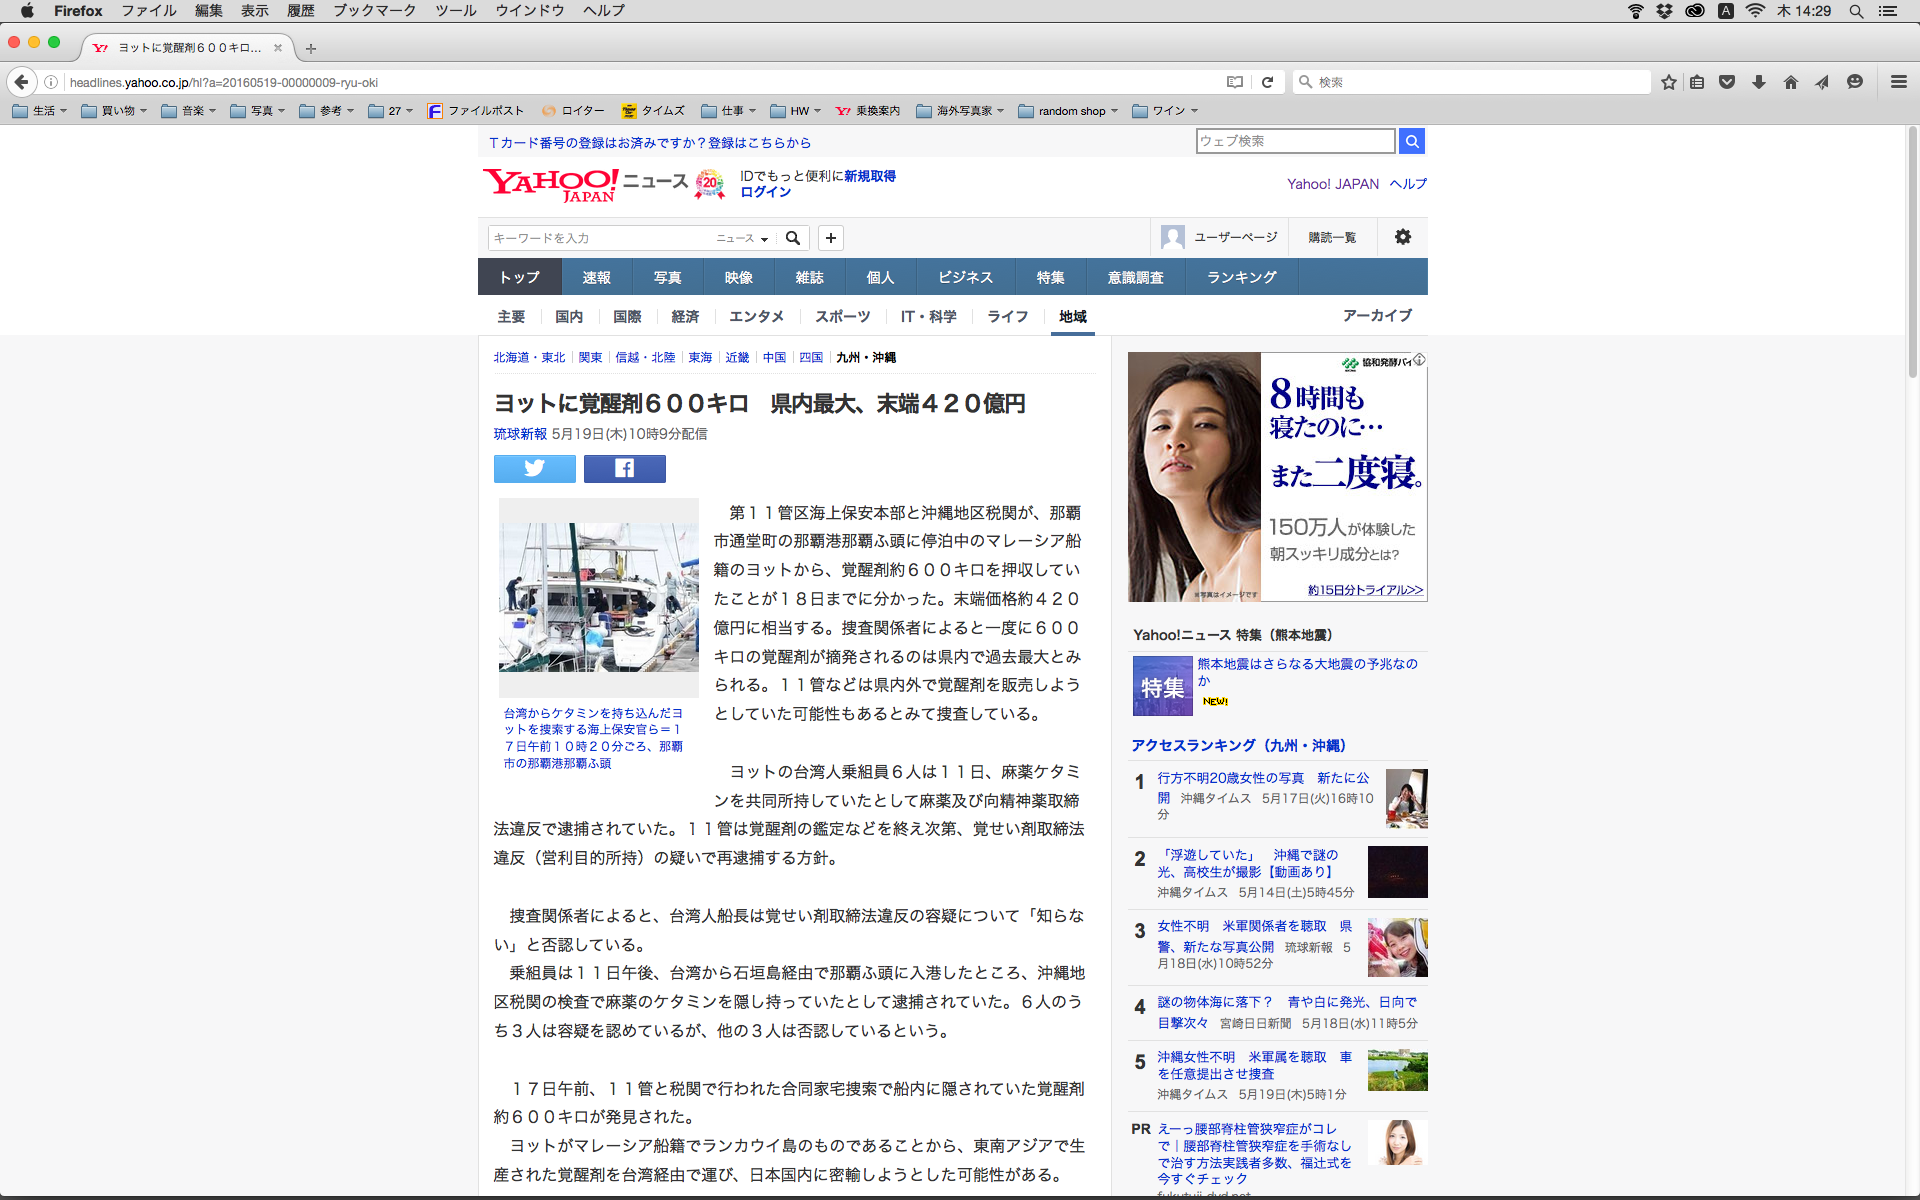The height and width of the screenshot is (1200, 1920).
Task: Click the Firefox home icon
Action: point(1790,82)
